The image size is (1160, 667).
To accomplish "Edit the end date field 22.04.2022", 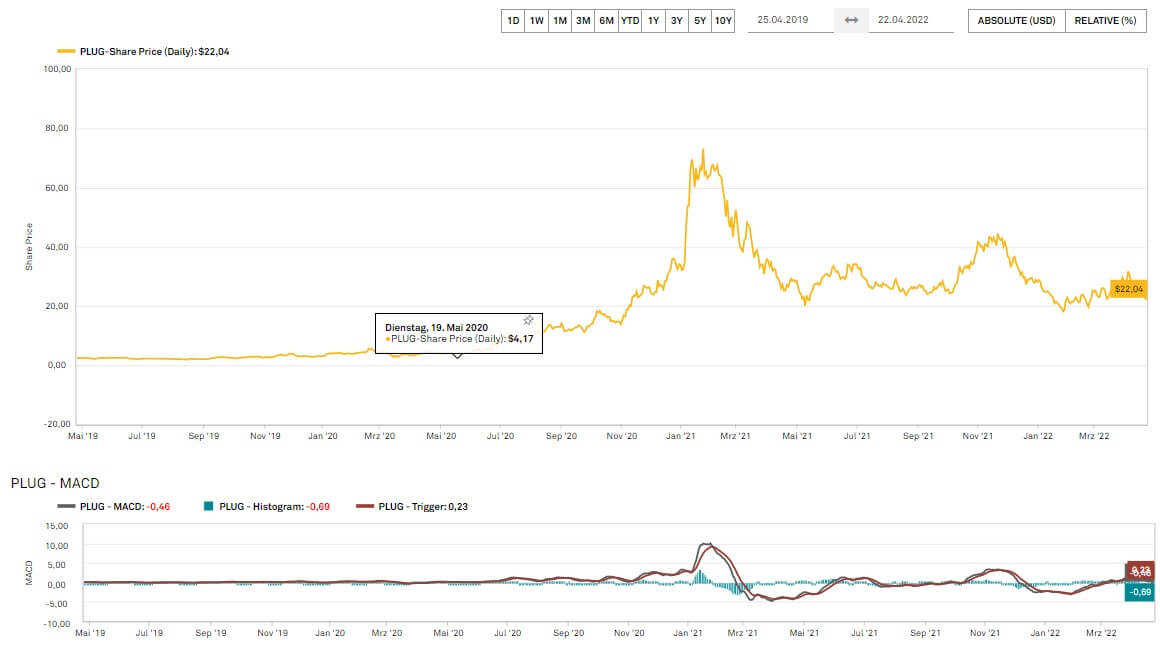I will pyautogui.click(x=911, y=20).
